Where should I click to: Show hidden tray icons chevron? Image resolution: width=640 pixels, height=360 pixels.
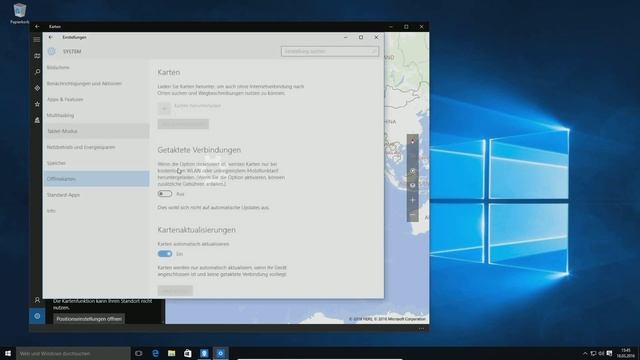click(x=585, y=353)
